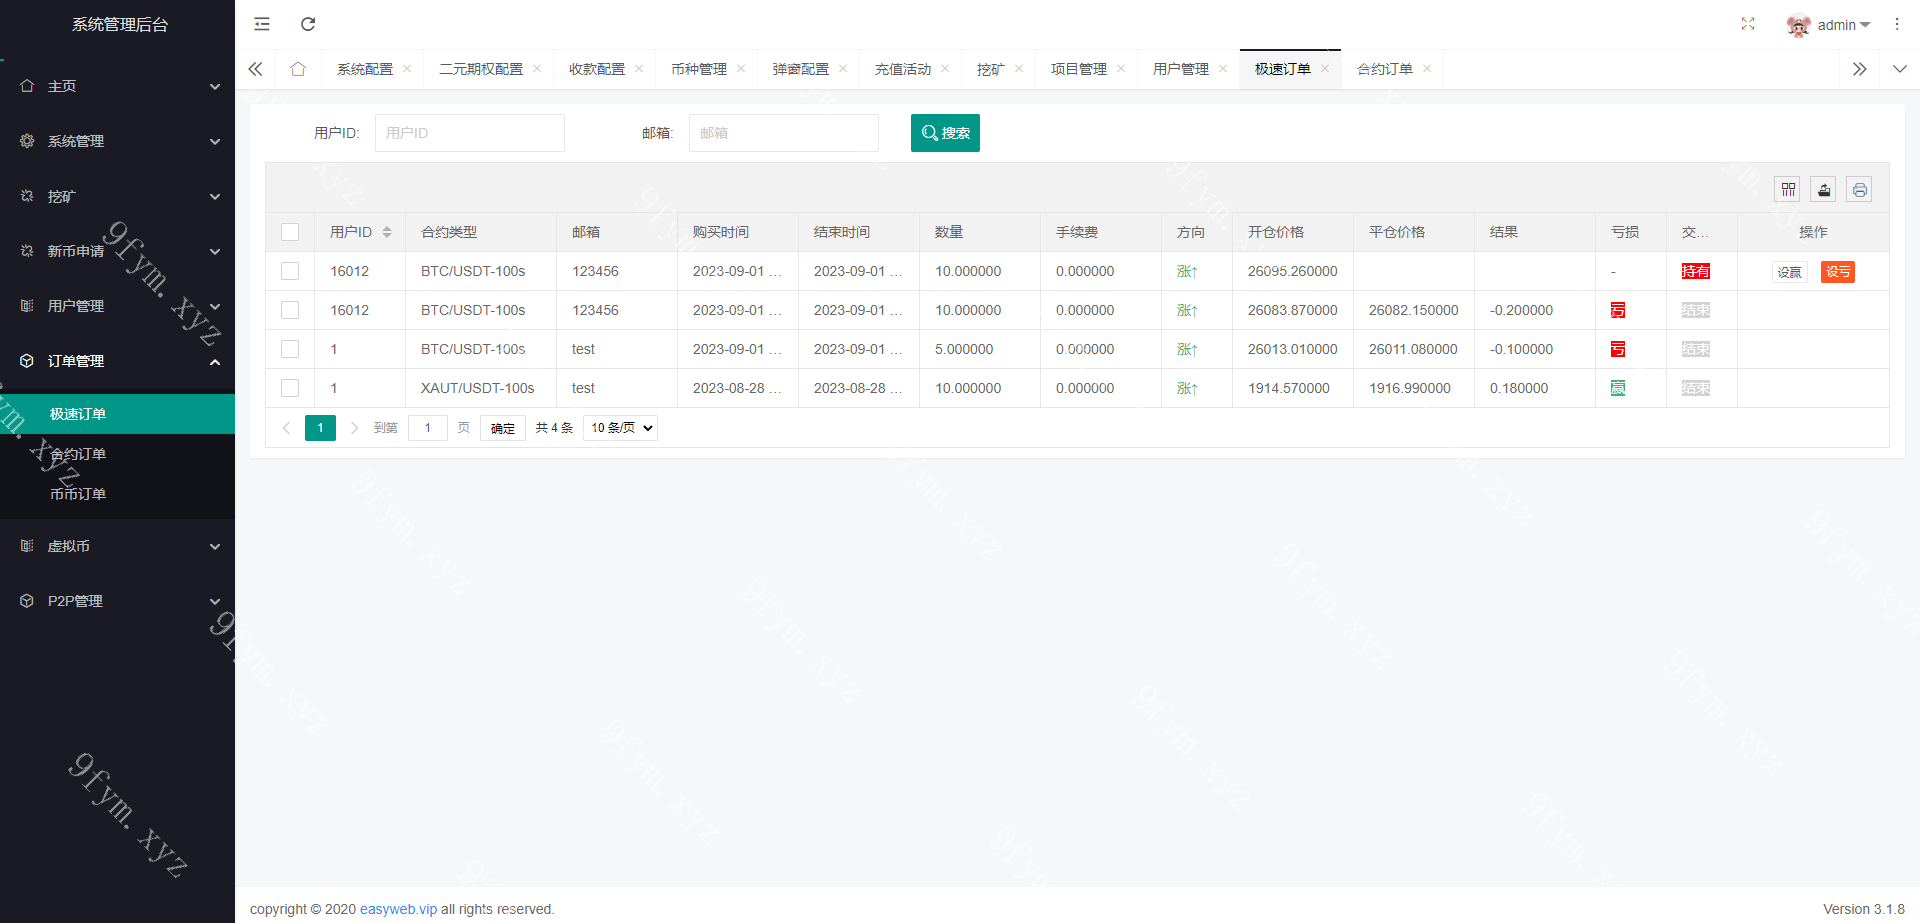Click the table export icon

point(1824,189)
